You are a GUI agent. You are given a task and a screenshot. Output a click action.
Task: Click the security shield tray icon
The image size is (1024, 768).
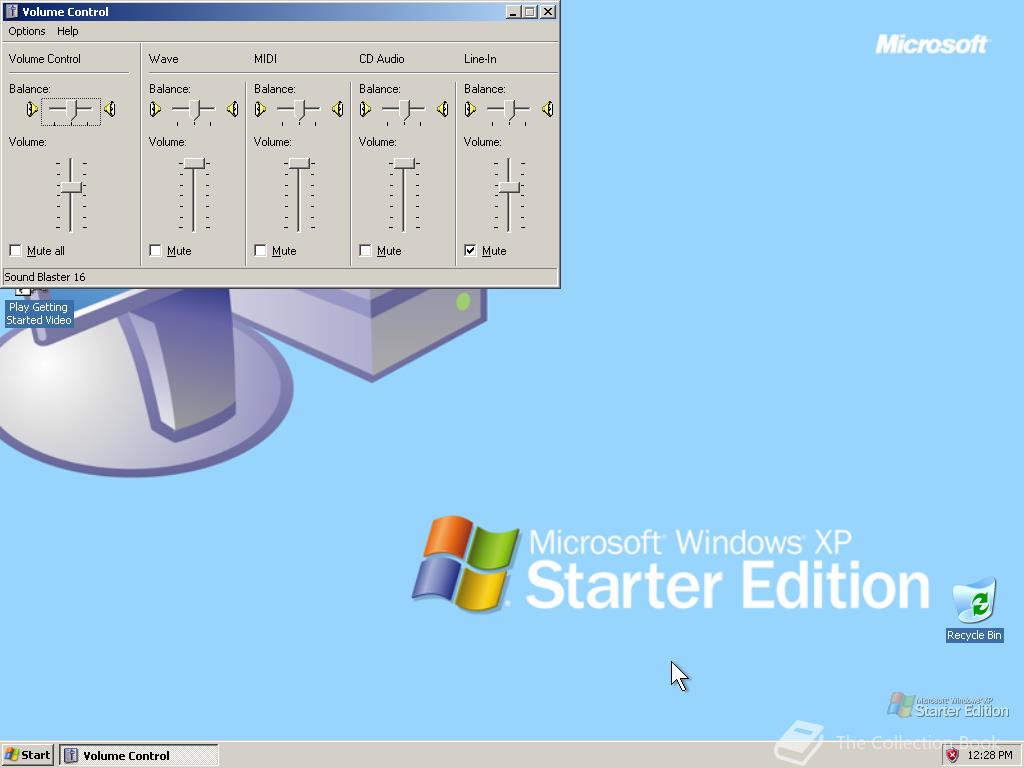(952, 755)
